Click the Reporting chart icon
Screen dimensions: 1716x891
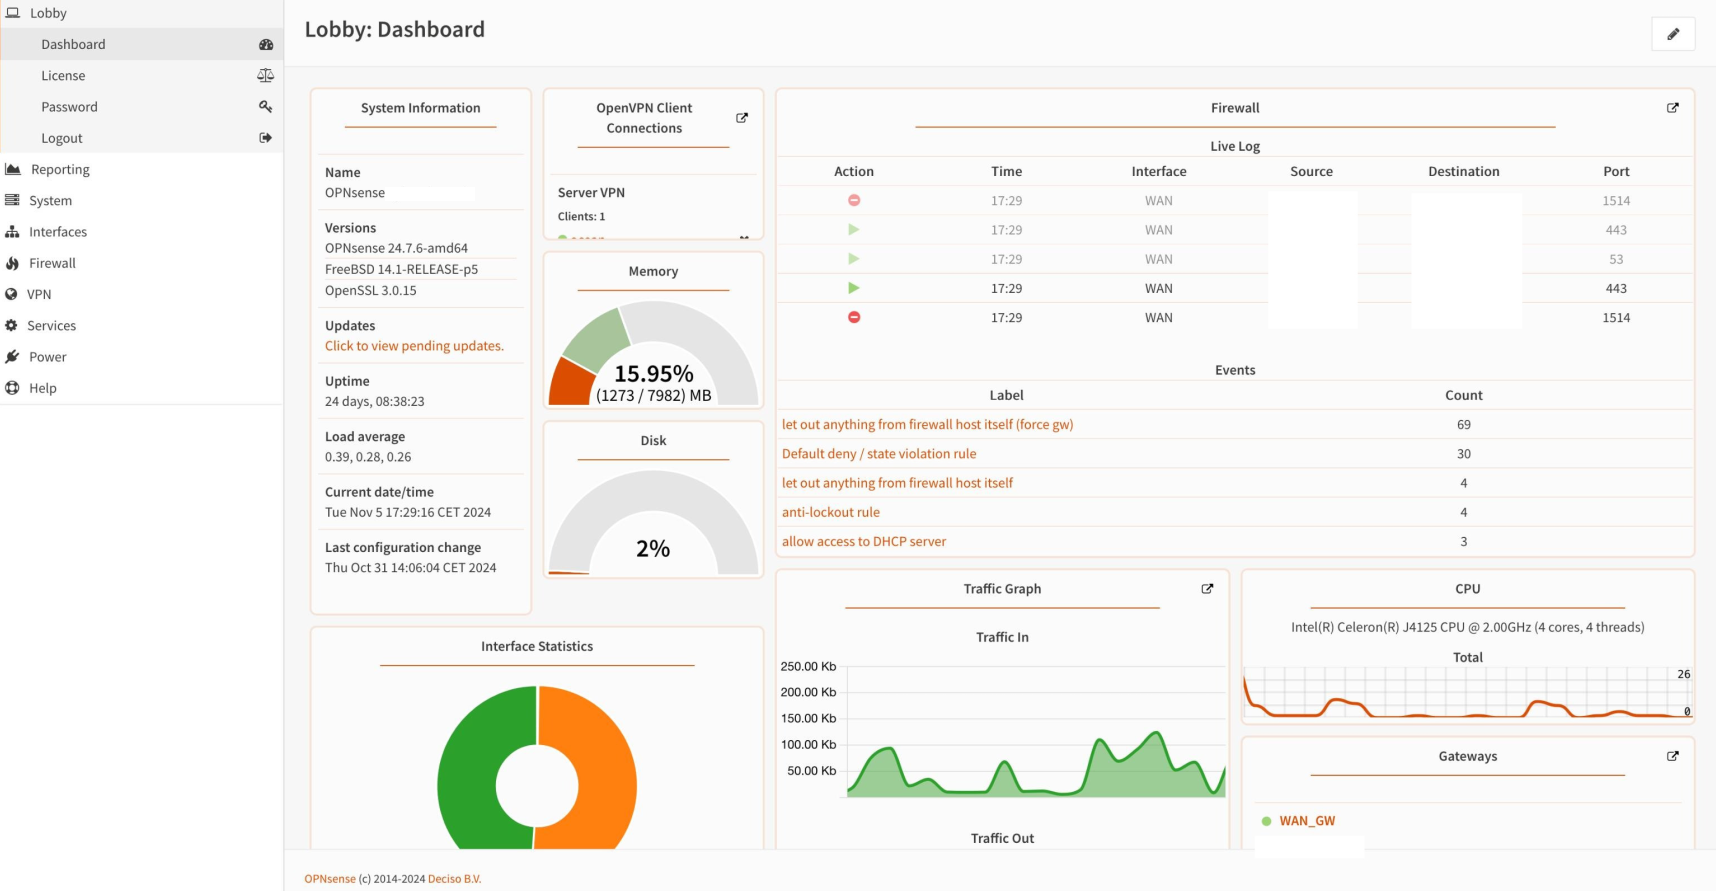(x=13, y=169)
